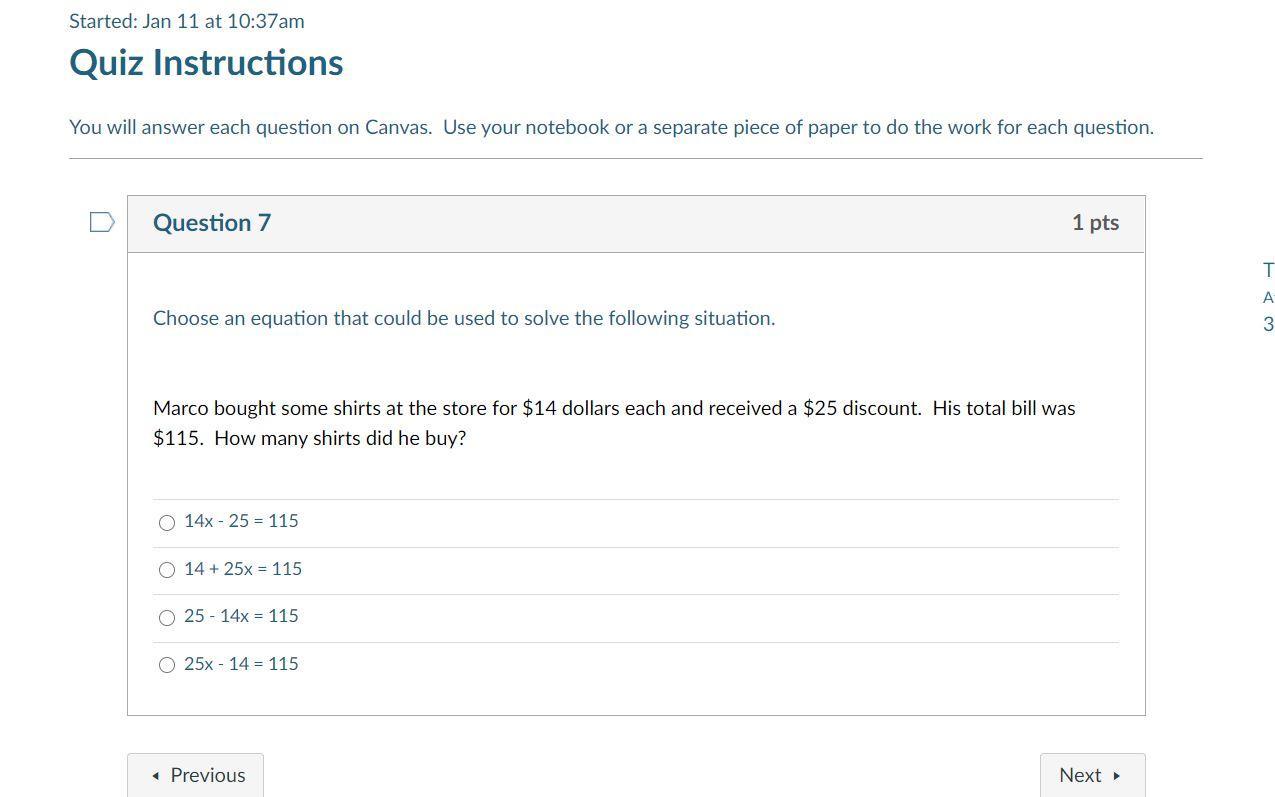Click the right arrow in the Next button
This screenshot has height=797, width=1275.
[1116, 776]
